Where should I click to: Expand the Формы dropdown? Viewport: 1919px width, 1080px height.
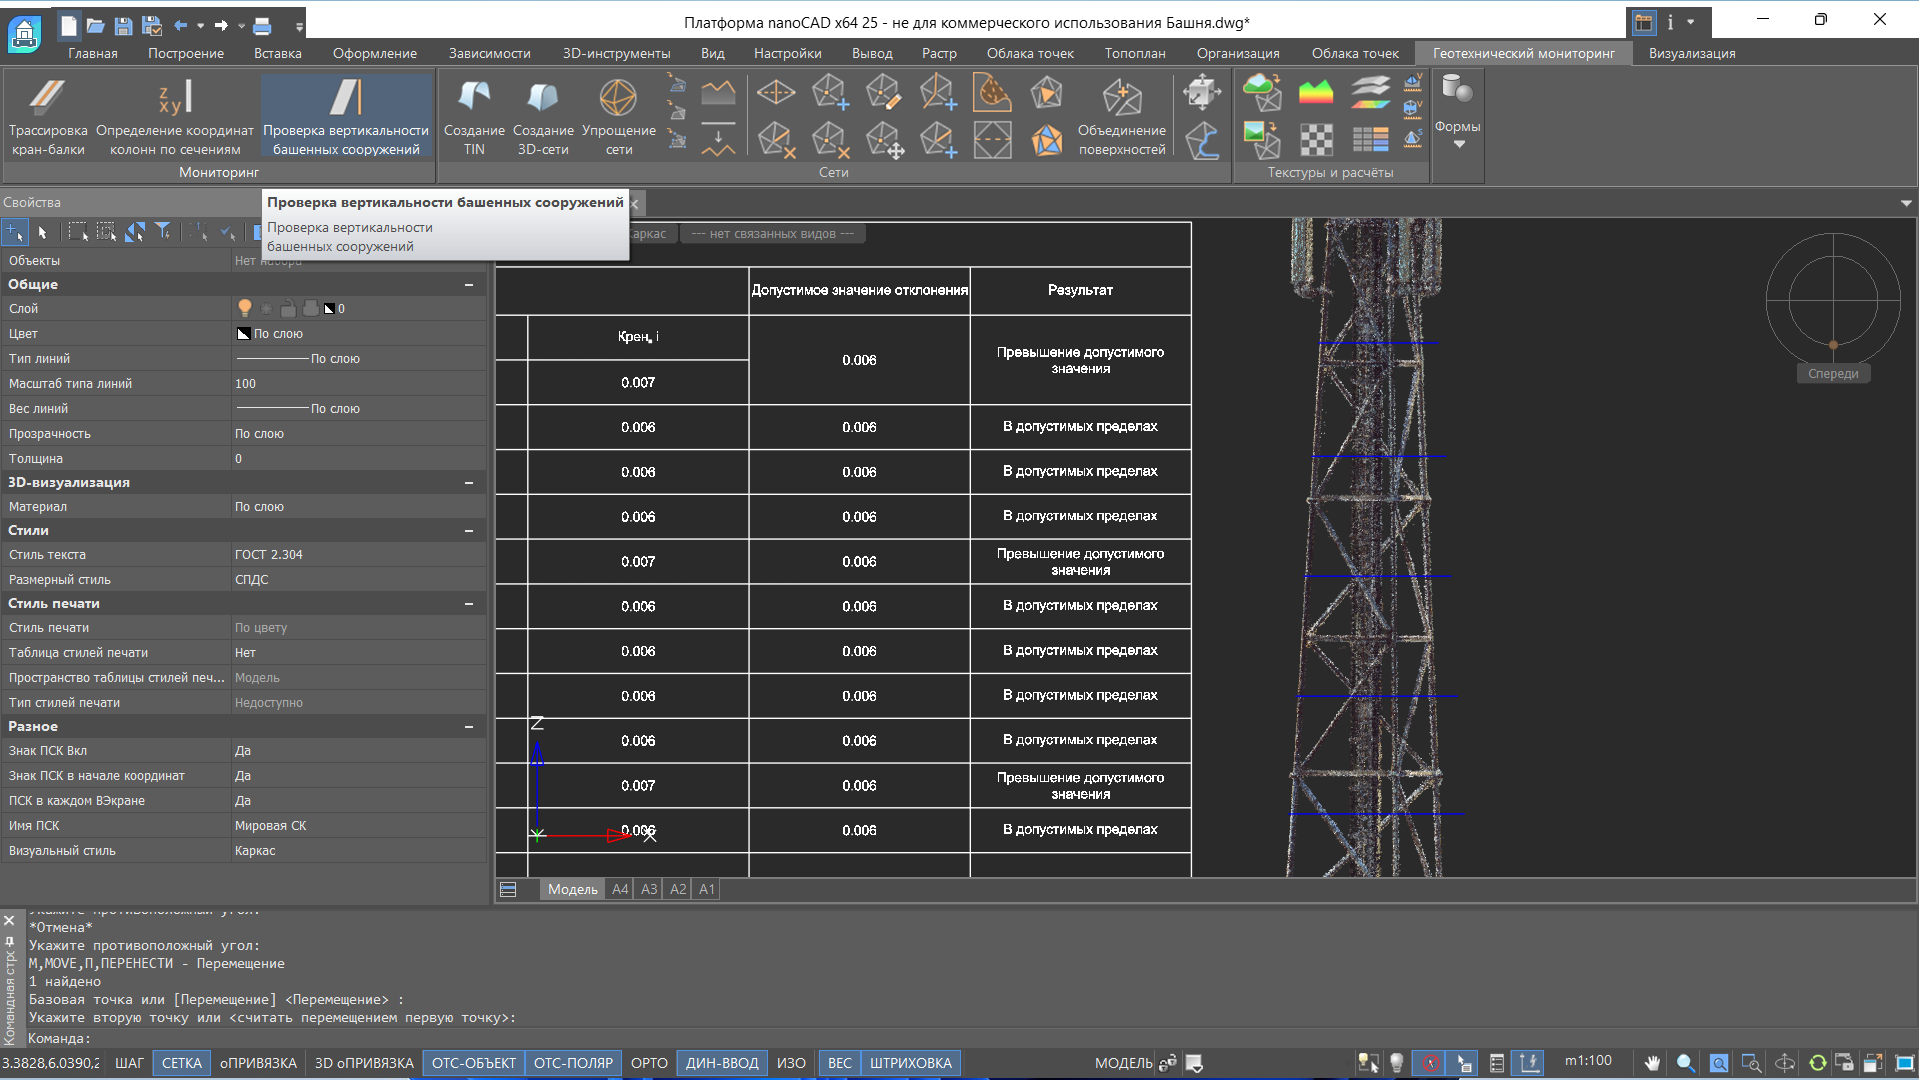(x=1457, y=144)
